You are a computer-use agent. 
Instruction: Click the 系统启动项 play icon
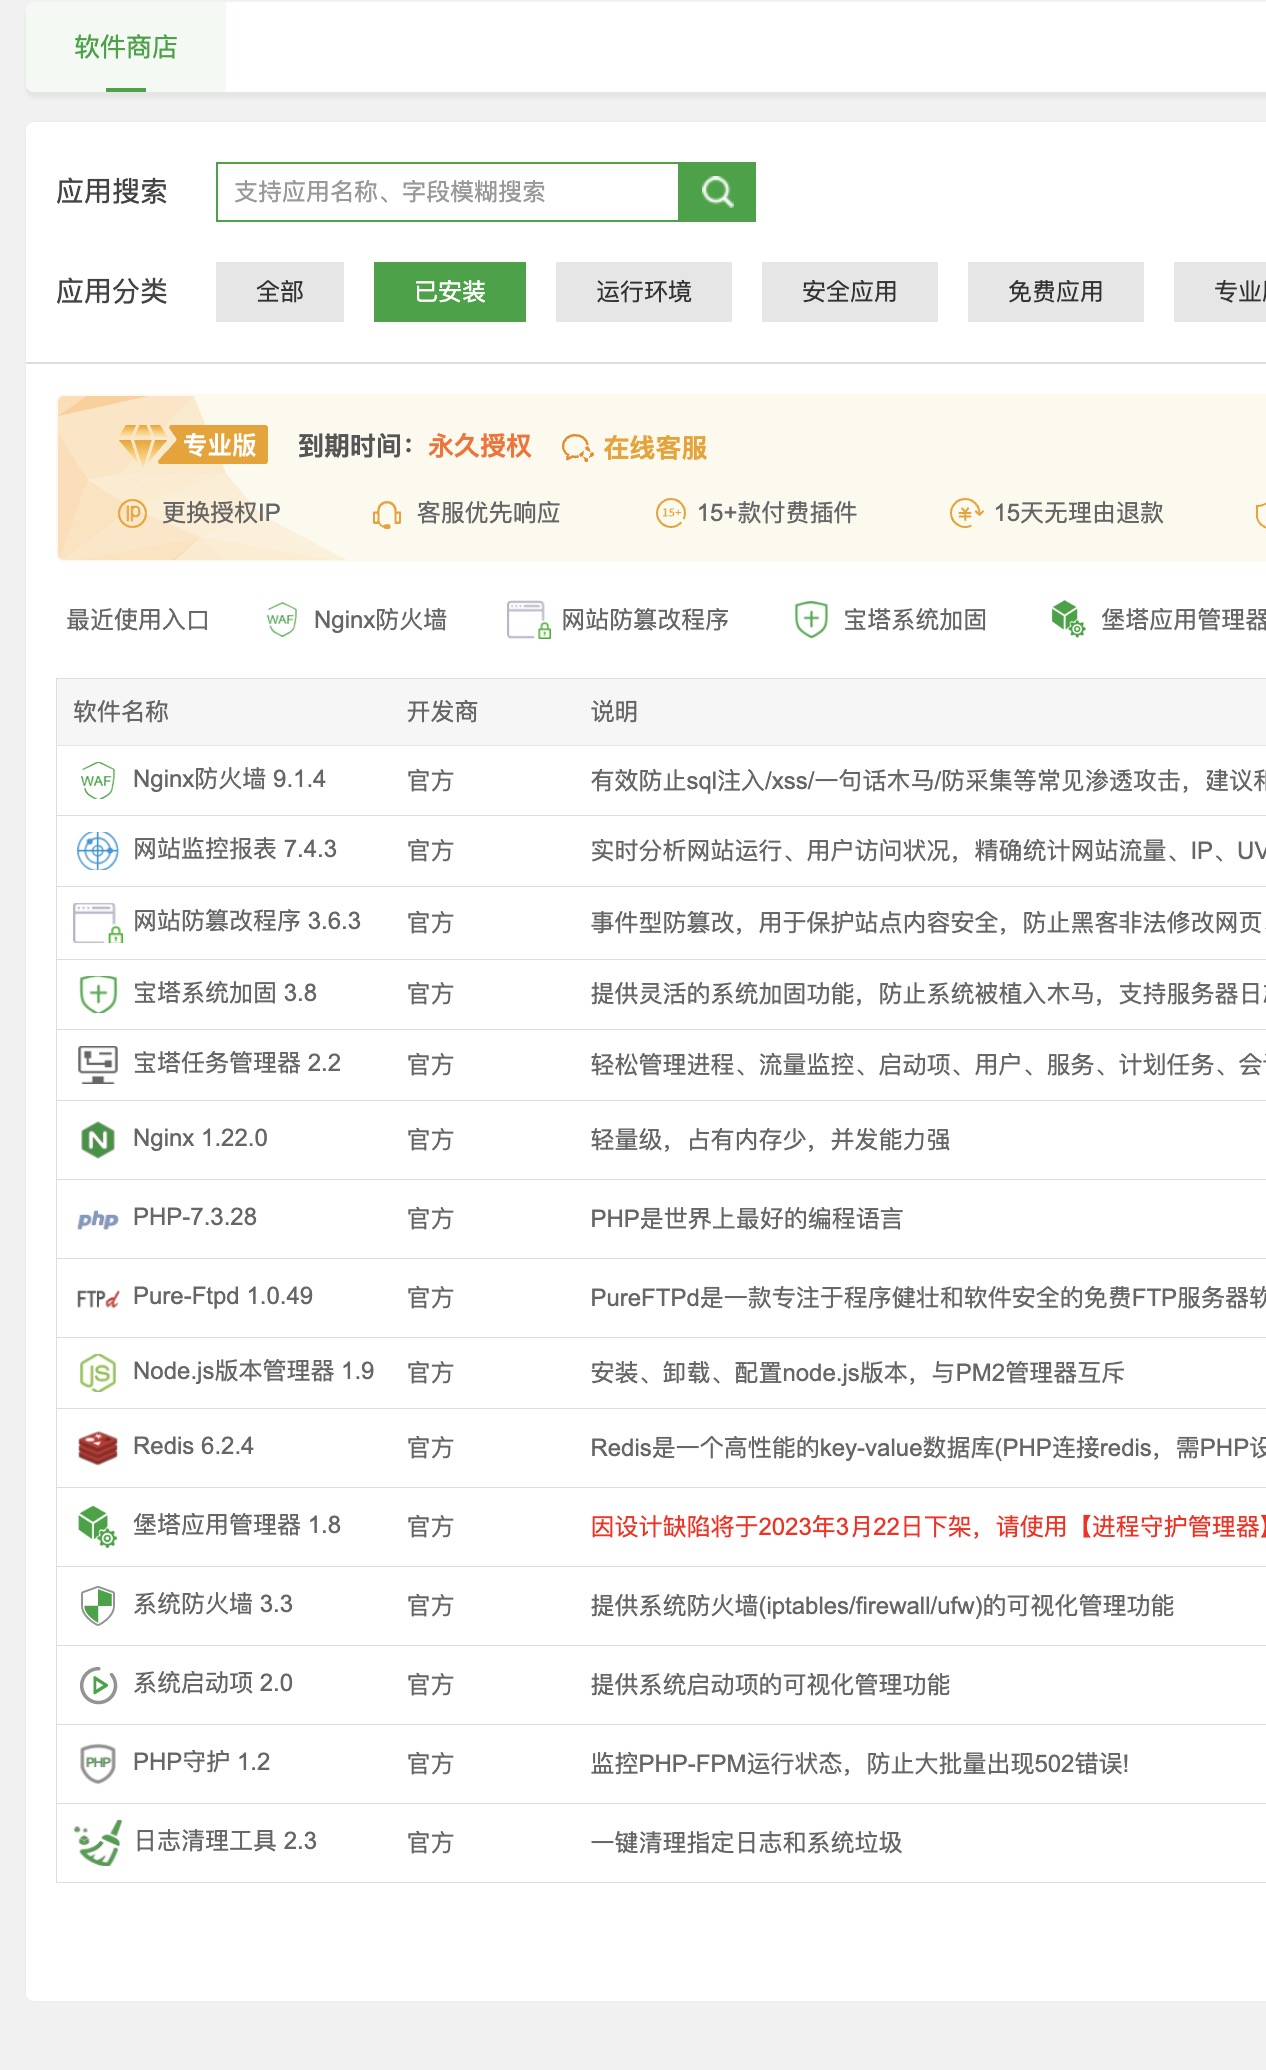click(x=97, y=1685)
